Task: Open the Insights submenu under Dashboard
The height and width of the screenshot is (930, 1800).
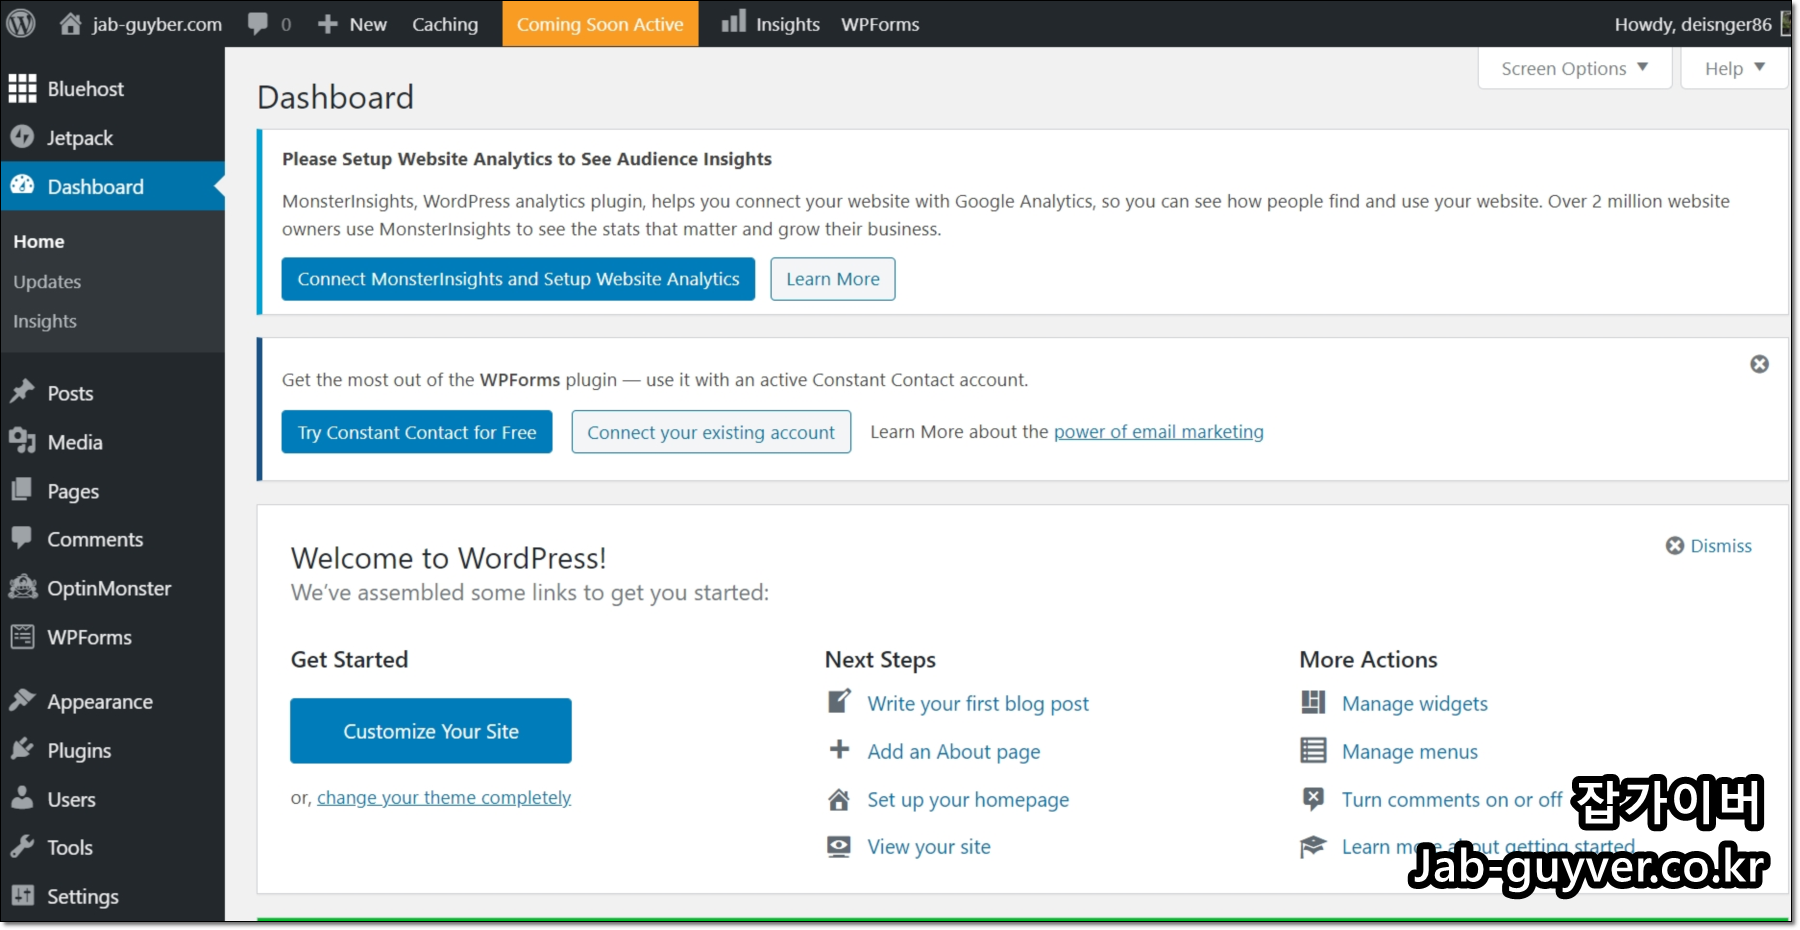Action: coord(45,321)
